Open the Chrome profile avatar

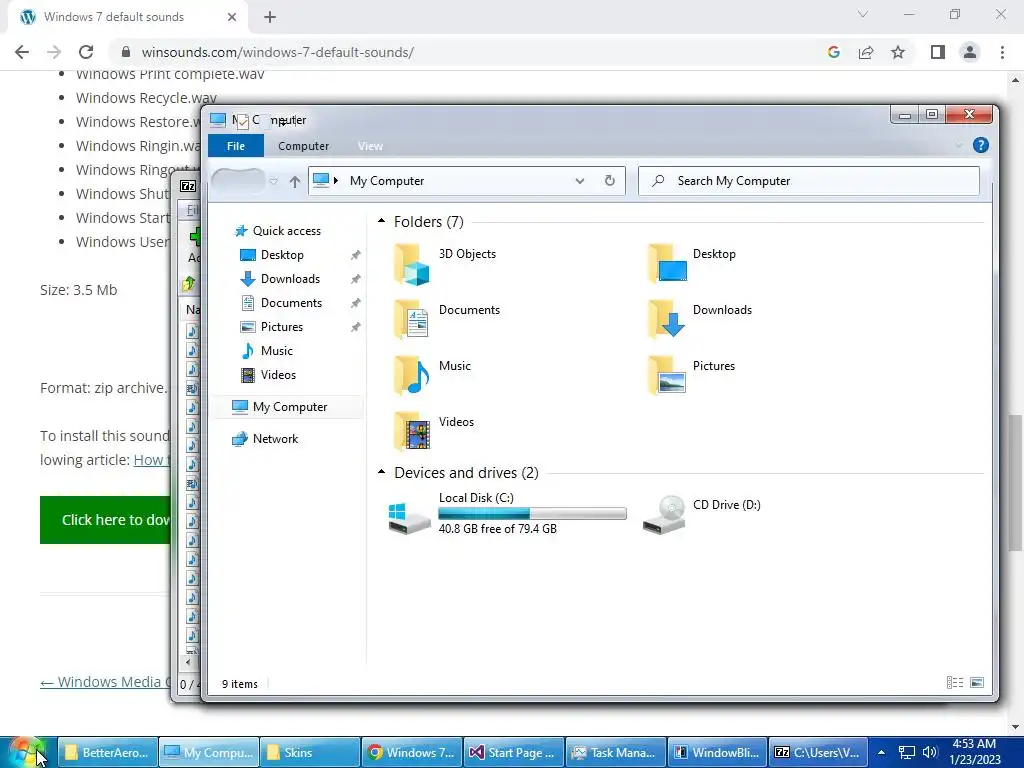pos(970,52)
